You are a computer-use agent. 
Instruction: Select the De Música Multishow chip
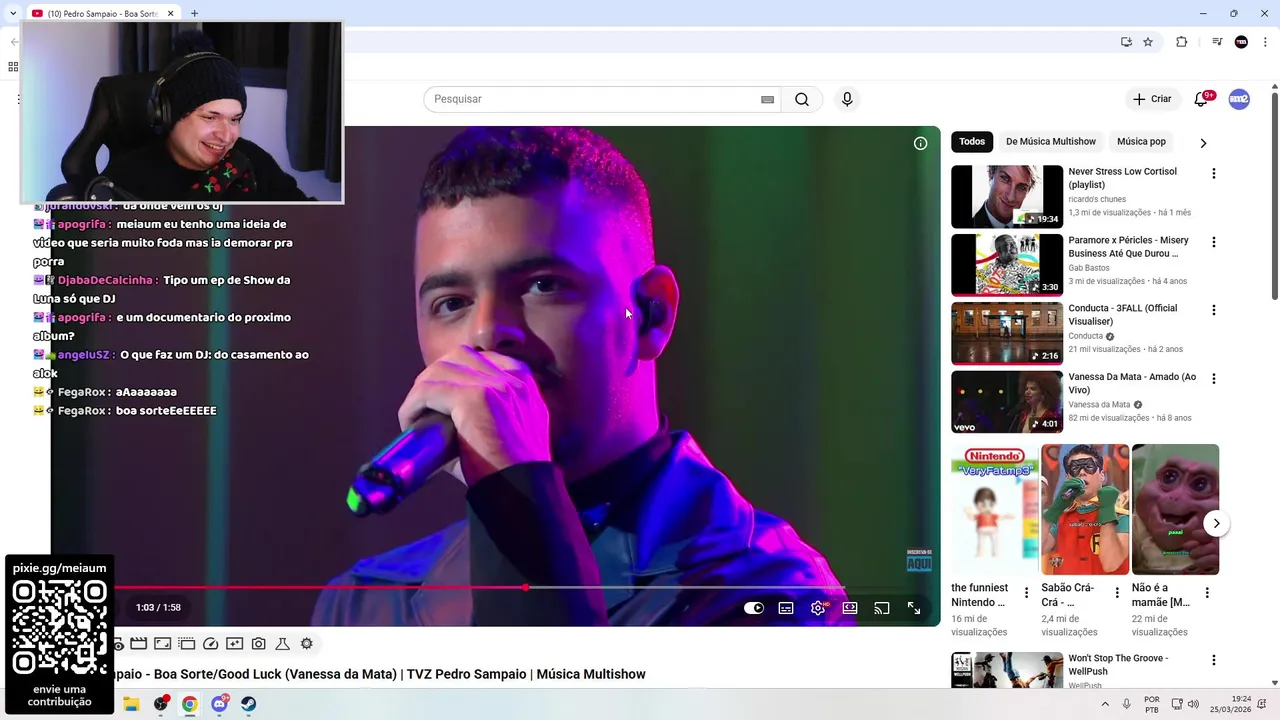(x=1051, y=142)
